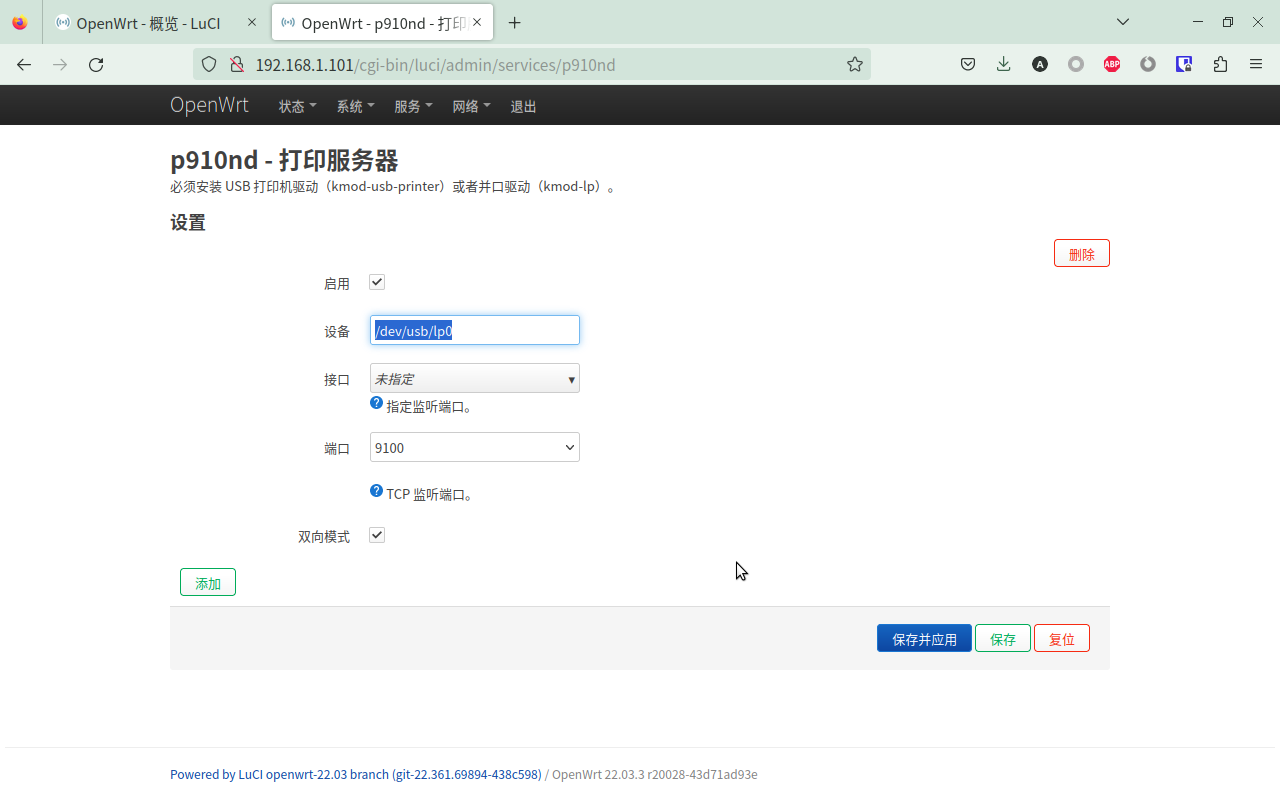The image size is (1280, 800).
Task: Select the OpenWrt - p910nd tab
Action: 381,22
